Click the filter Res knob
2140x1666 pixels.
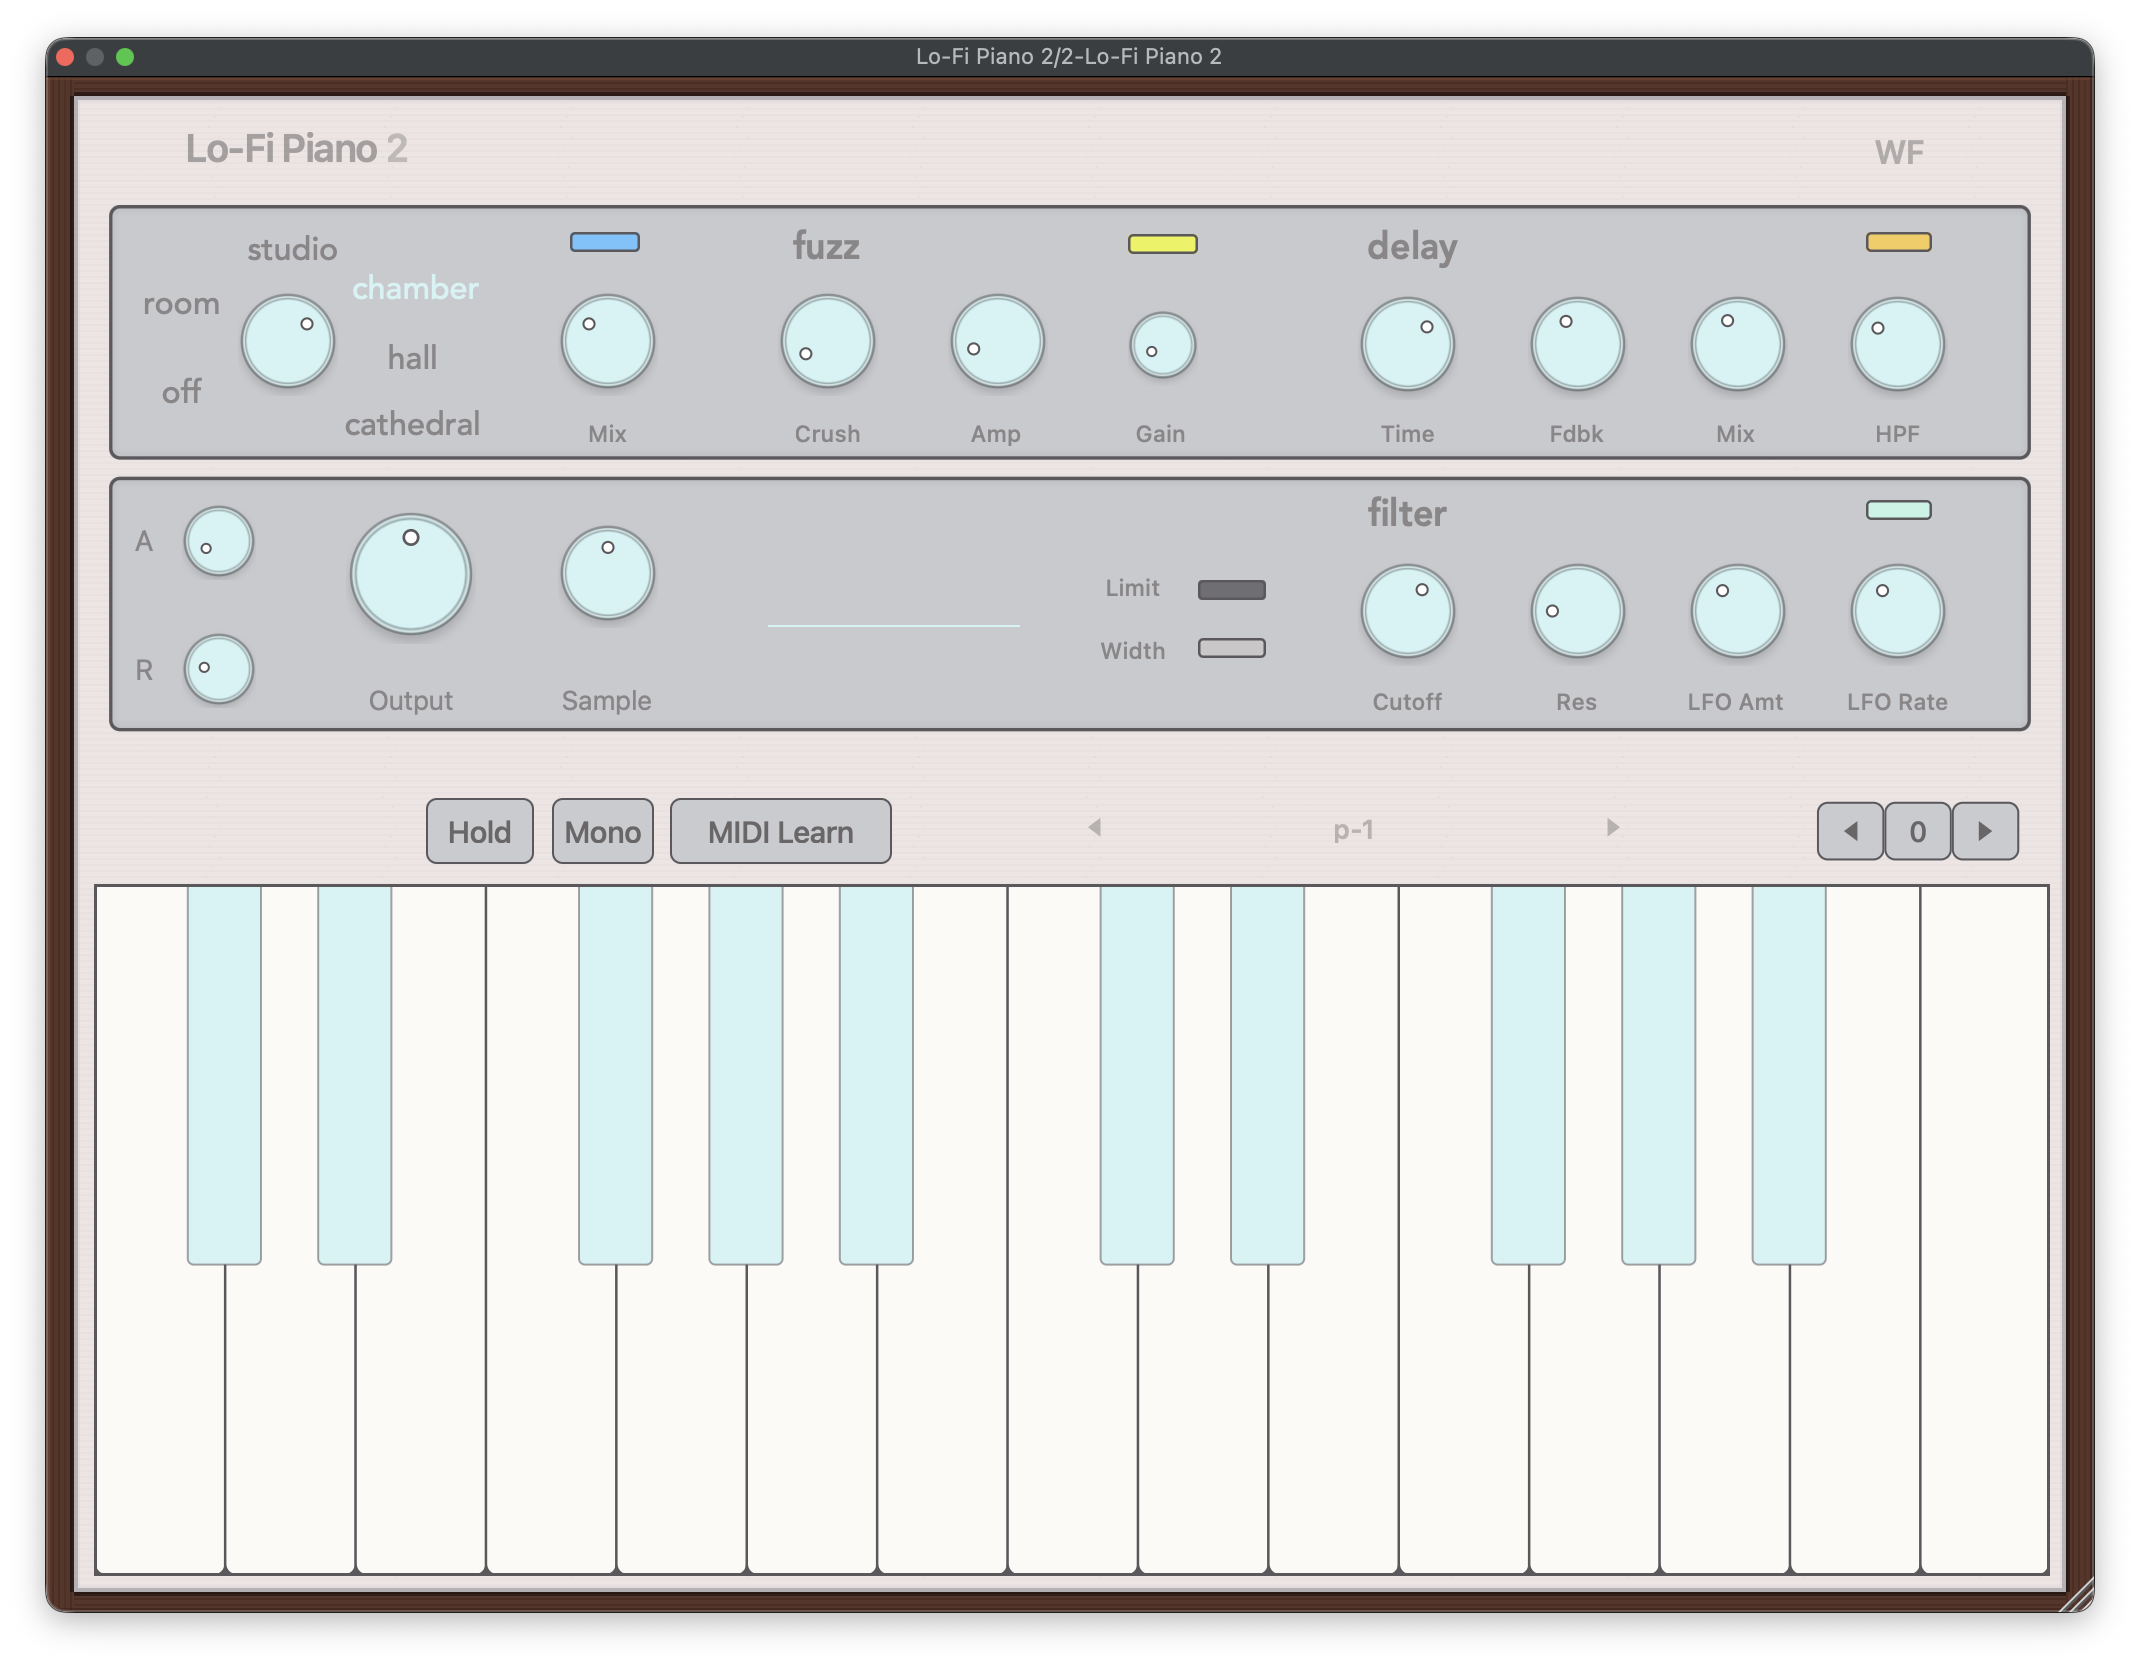[x=1578, y=611]
